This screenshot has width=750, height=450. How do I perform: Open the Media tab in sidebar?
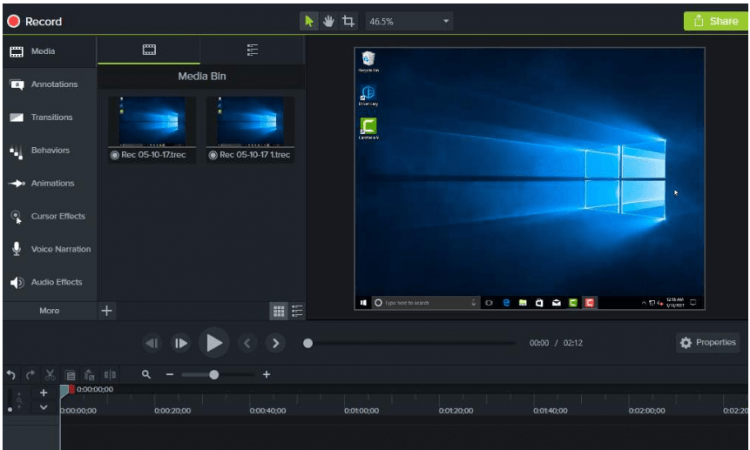click(50, 51)
